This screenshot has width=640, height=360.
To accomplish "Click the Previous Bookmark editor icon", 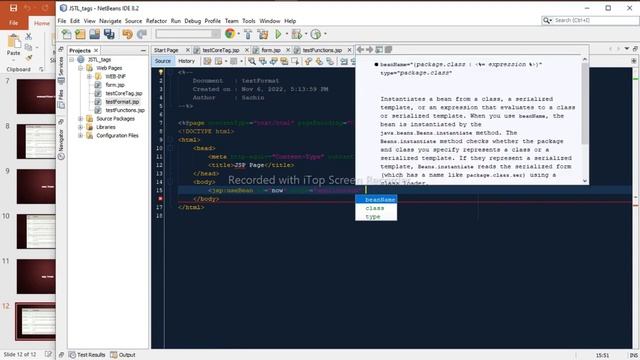I will [x=308, y=61].
